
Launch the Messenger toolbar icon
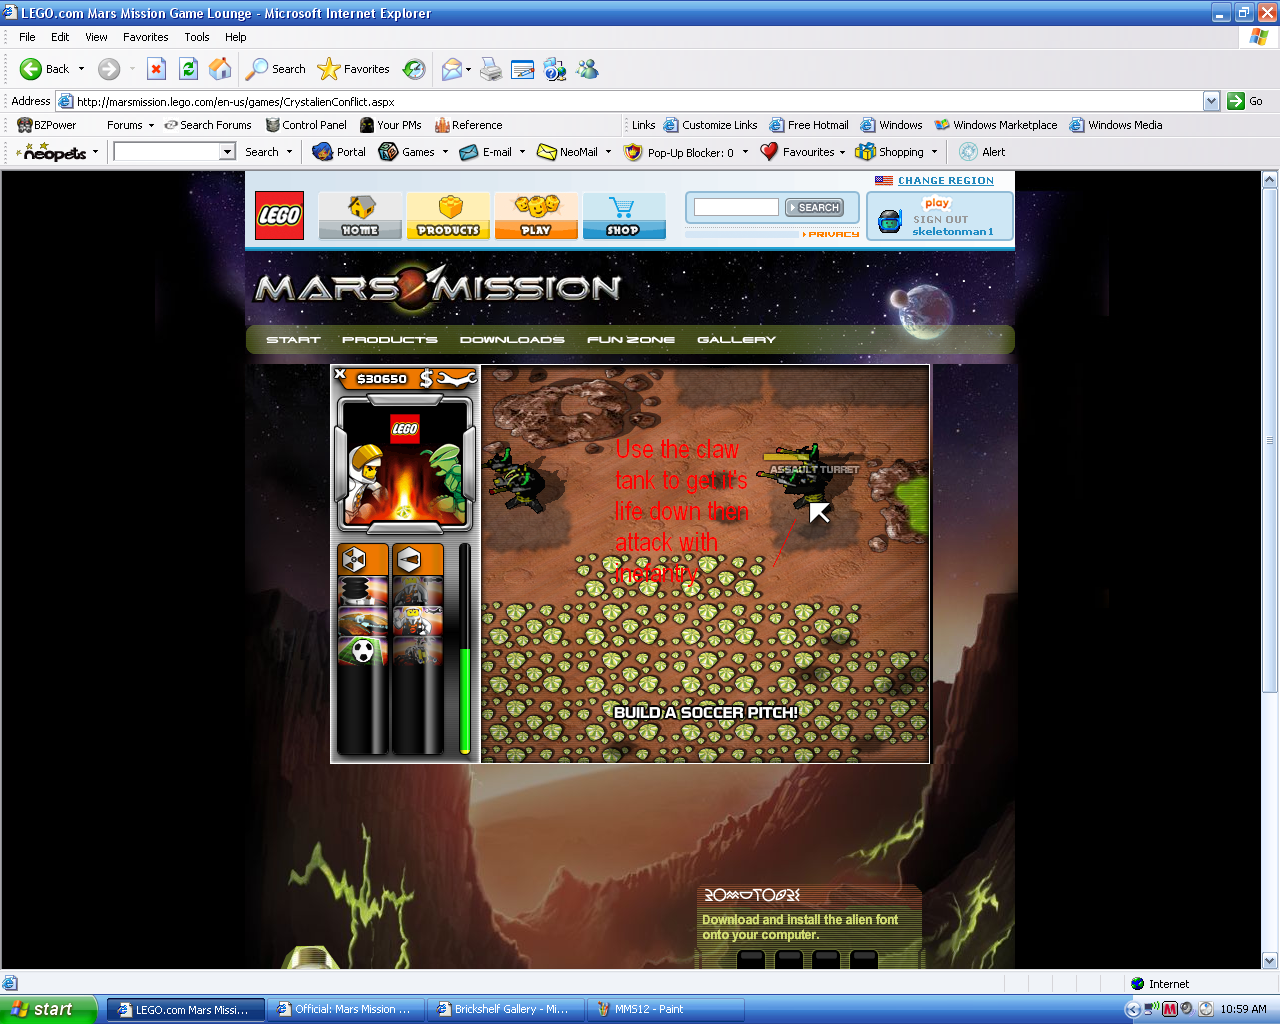tap(588, 69)
